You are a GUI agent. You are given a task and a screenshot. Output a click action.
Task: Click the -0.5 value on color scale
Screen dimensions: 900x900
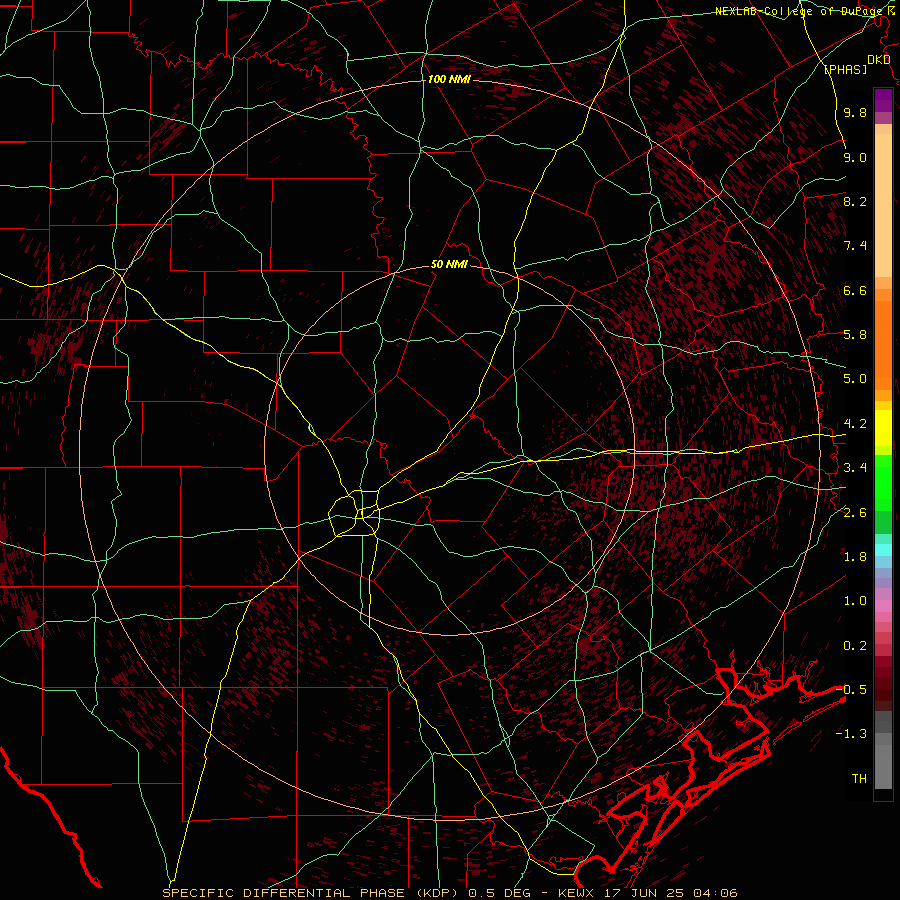click(851, 689)
